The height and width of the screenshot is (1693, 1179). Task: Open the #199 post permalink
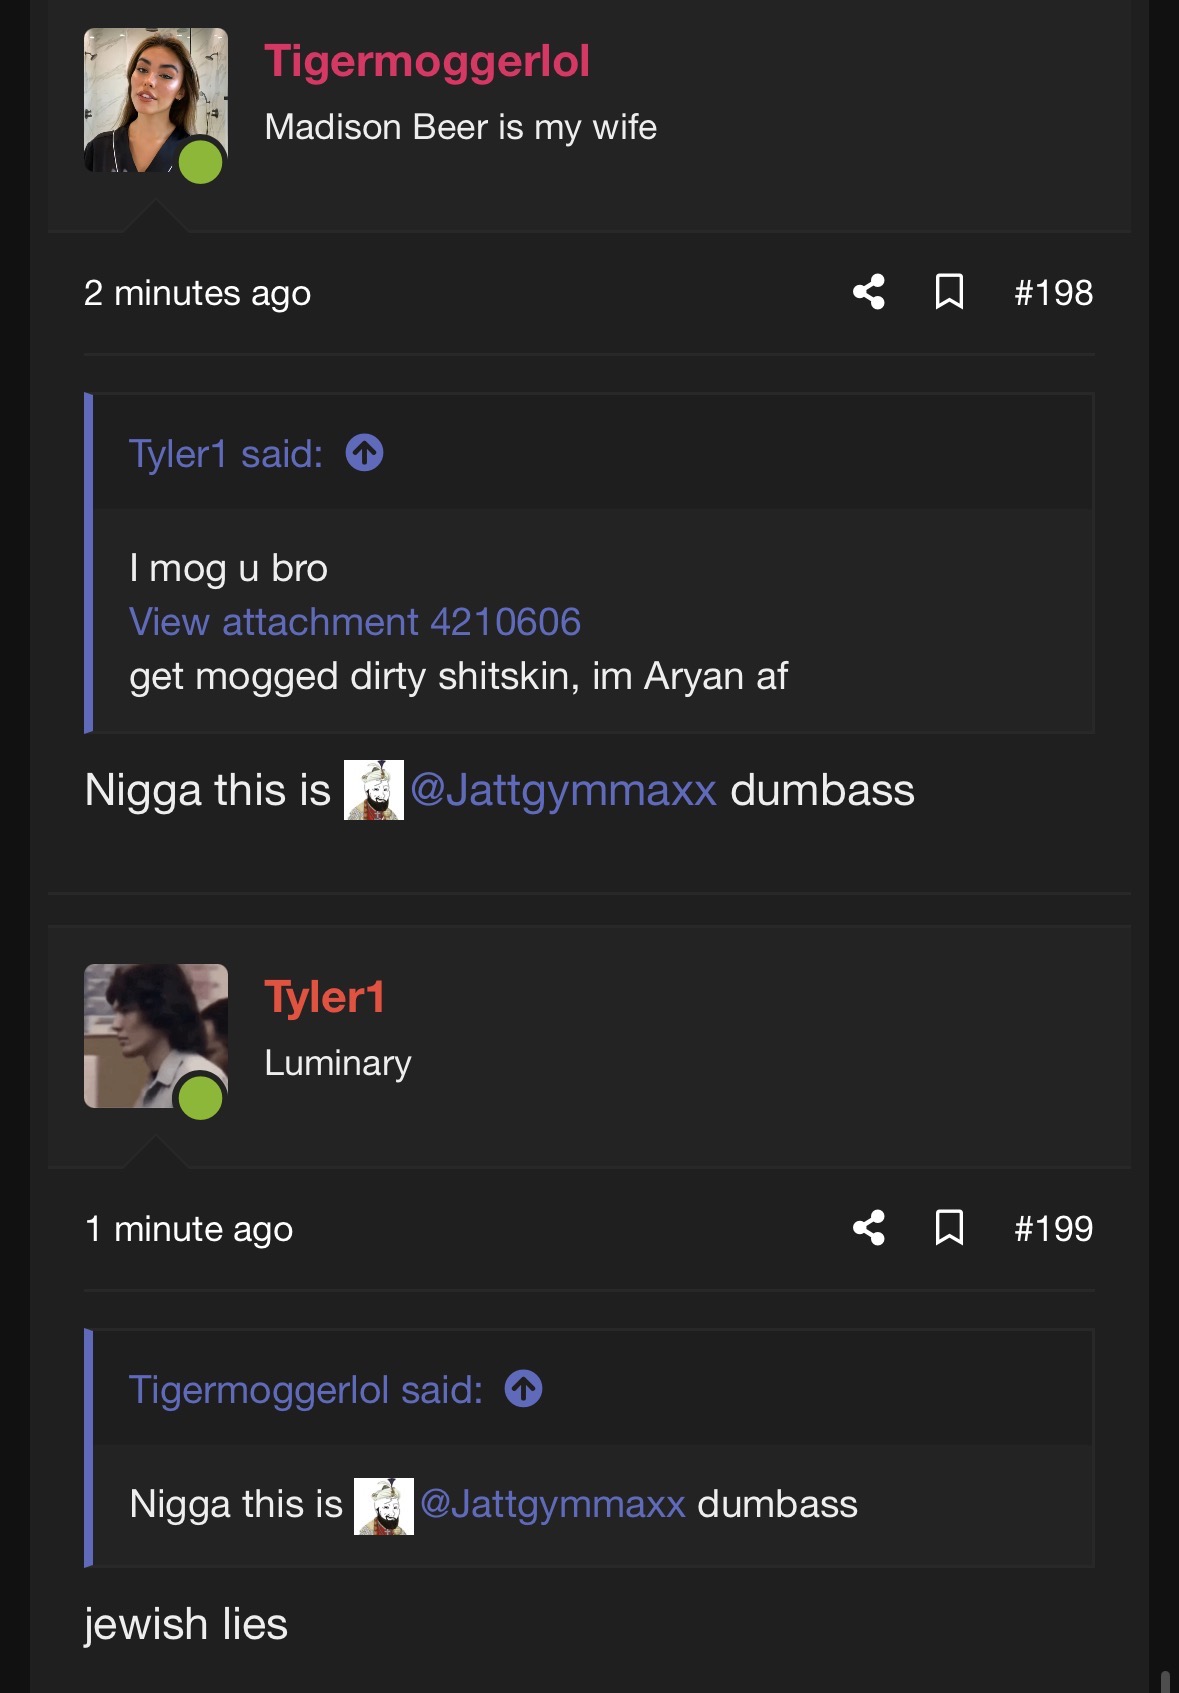pos(1053,1229)
